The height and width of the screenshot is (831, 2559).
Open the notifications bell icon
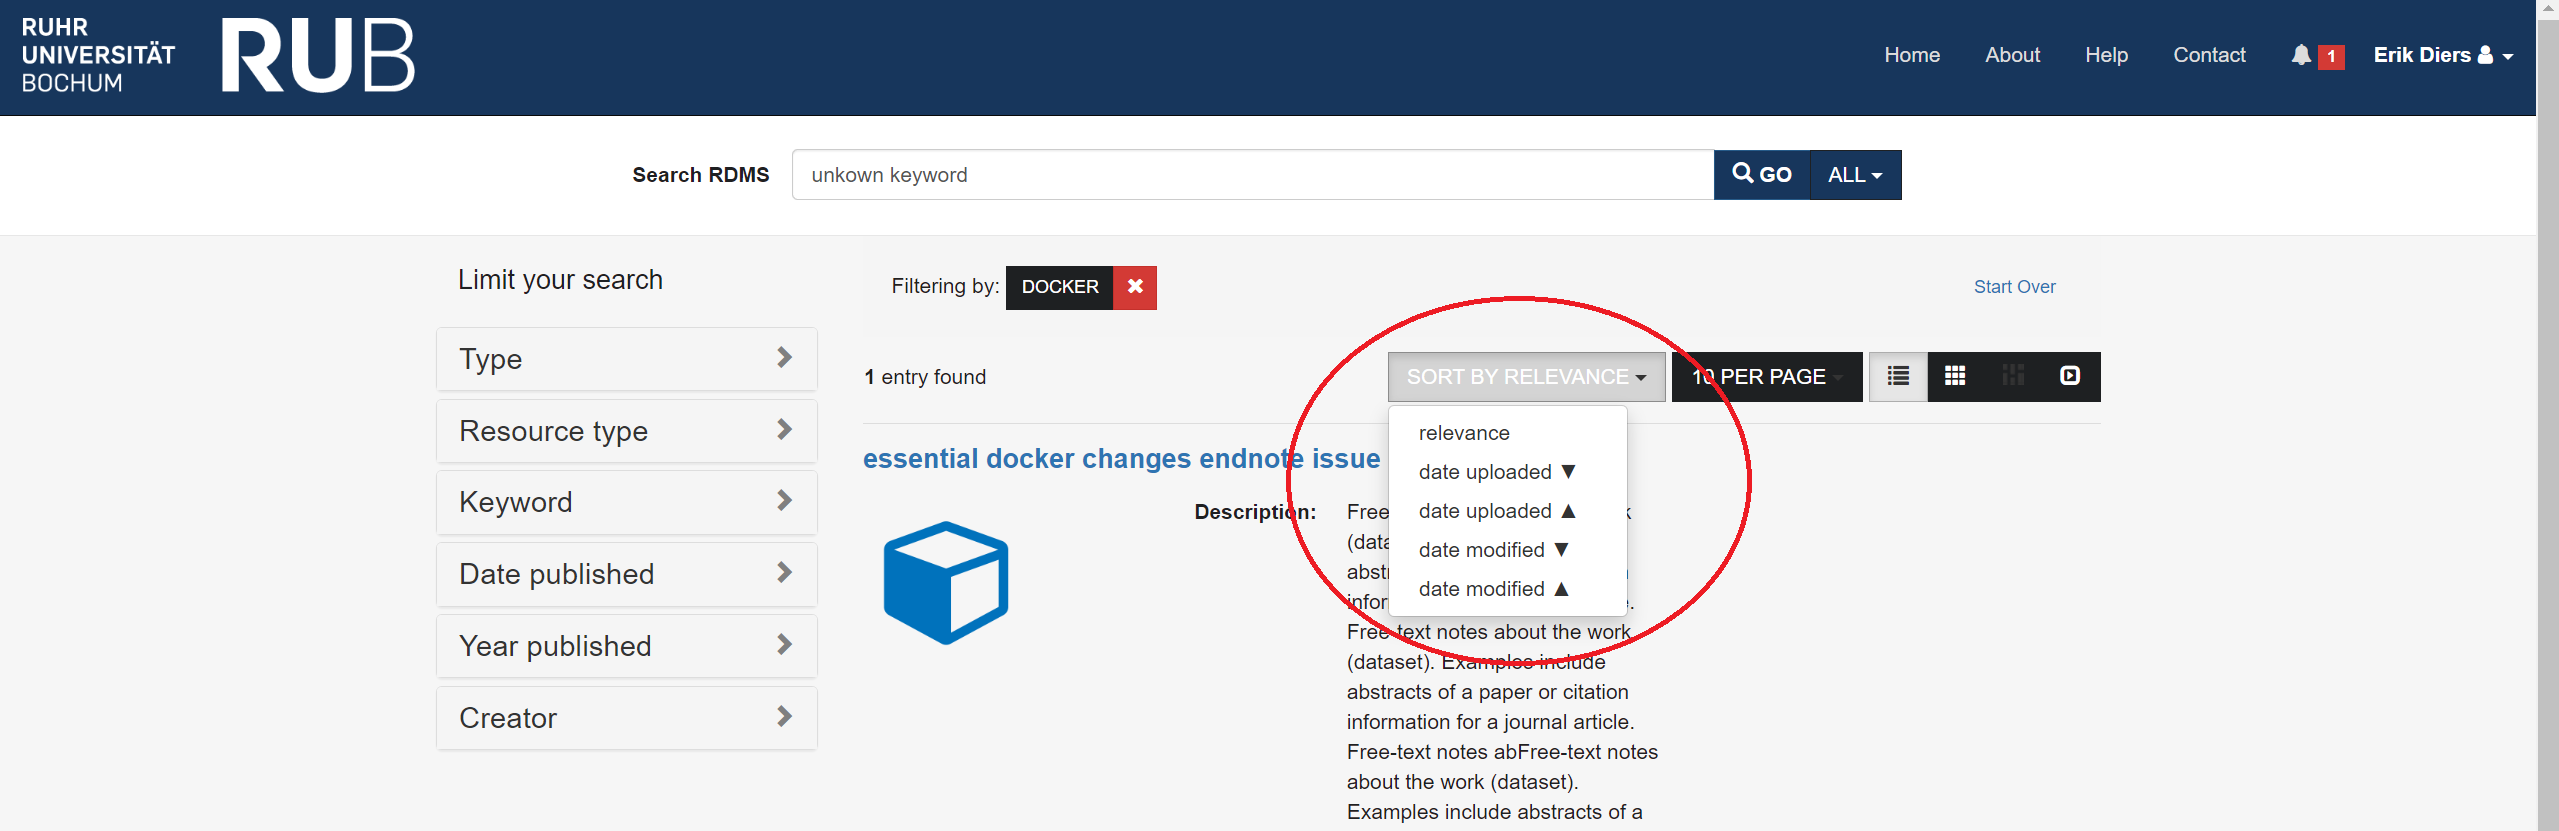(x=2301, y=55)
